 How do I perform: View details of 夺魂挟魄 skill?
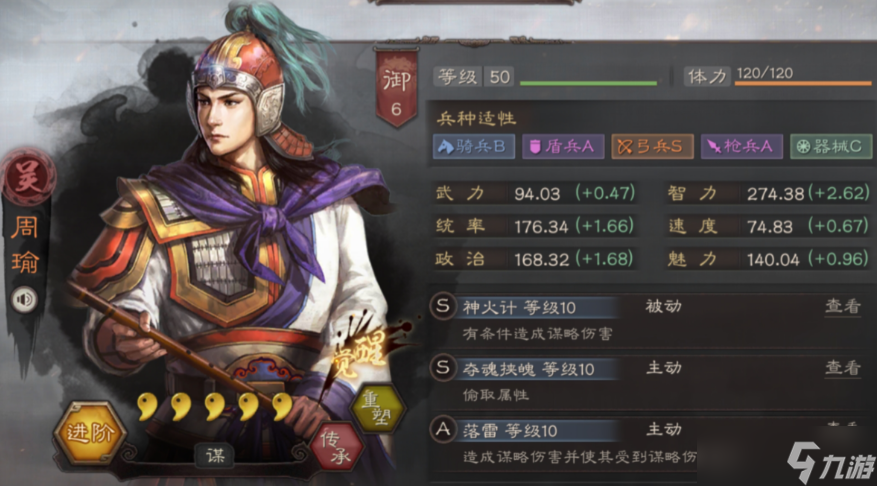(x=843, y=368)
